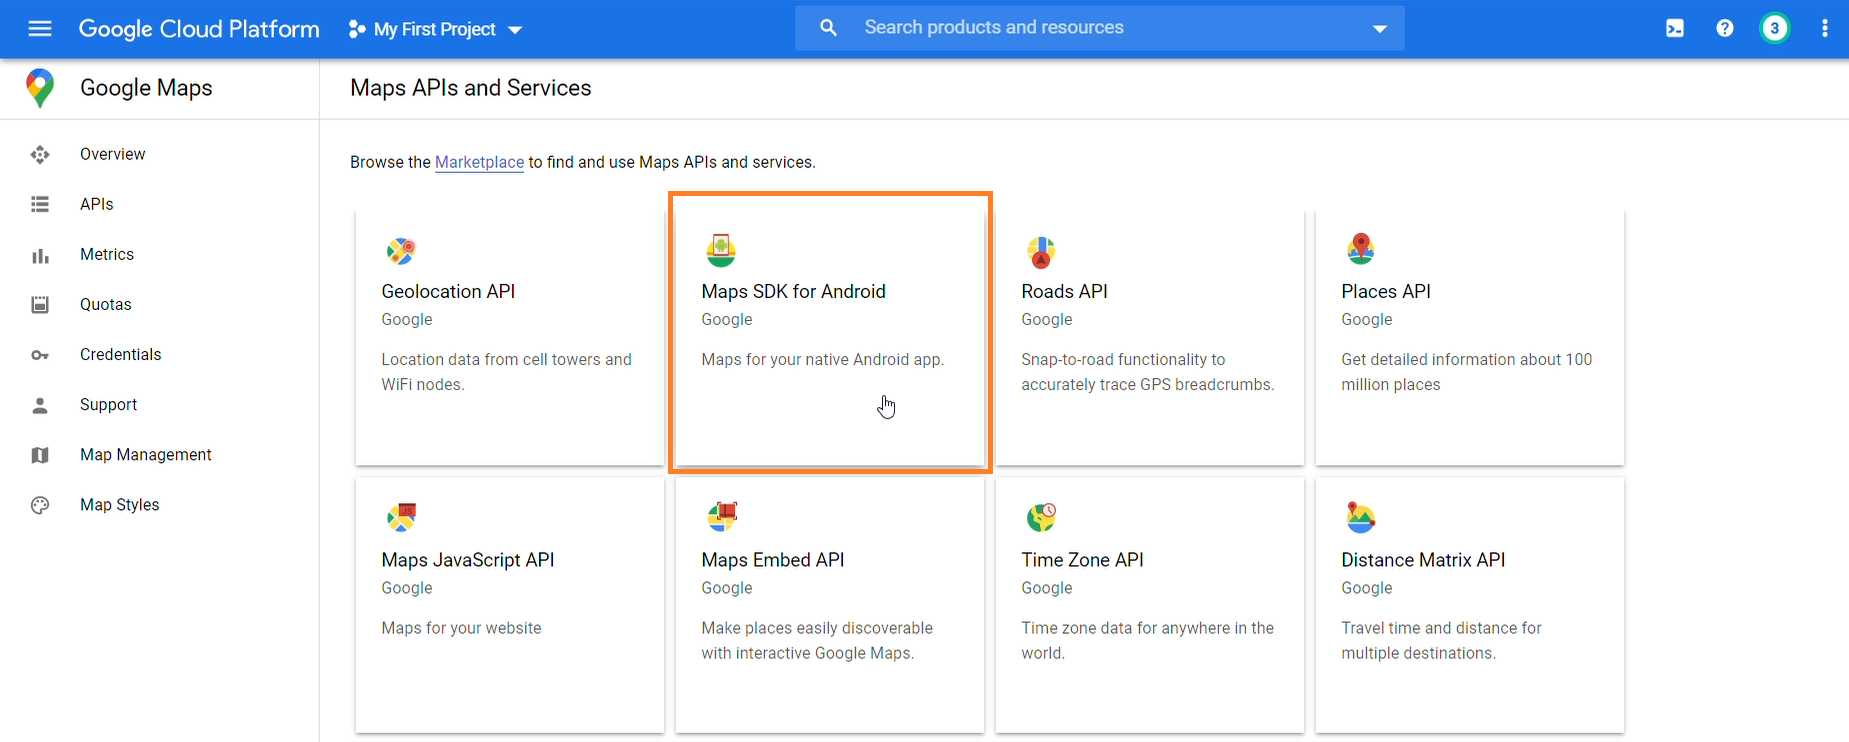Open the Distance Matrix API title
The height and width of the screenshot is (742, 1849).
point(1422,560)
